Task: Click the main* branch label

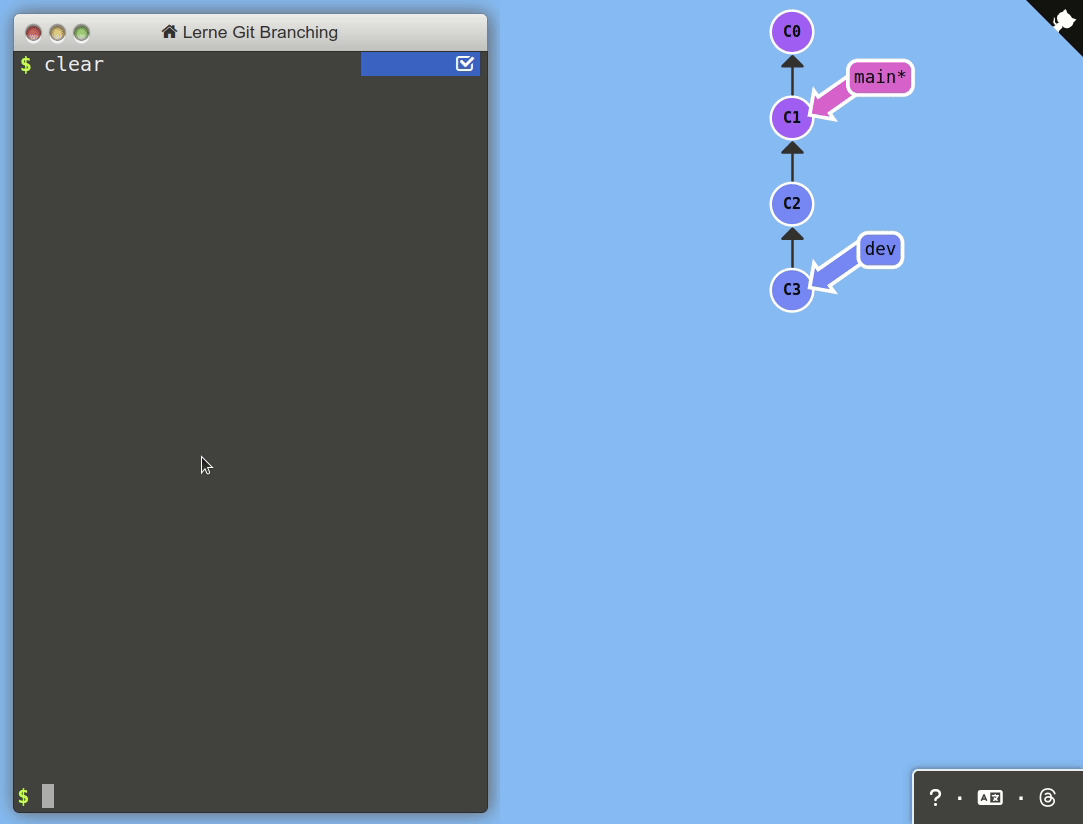Action: [x=880, y=78]
